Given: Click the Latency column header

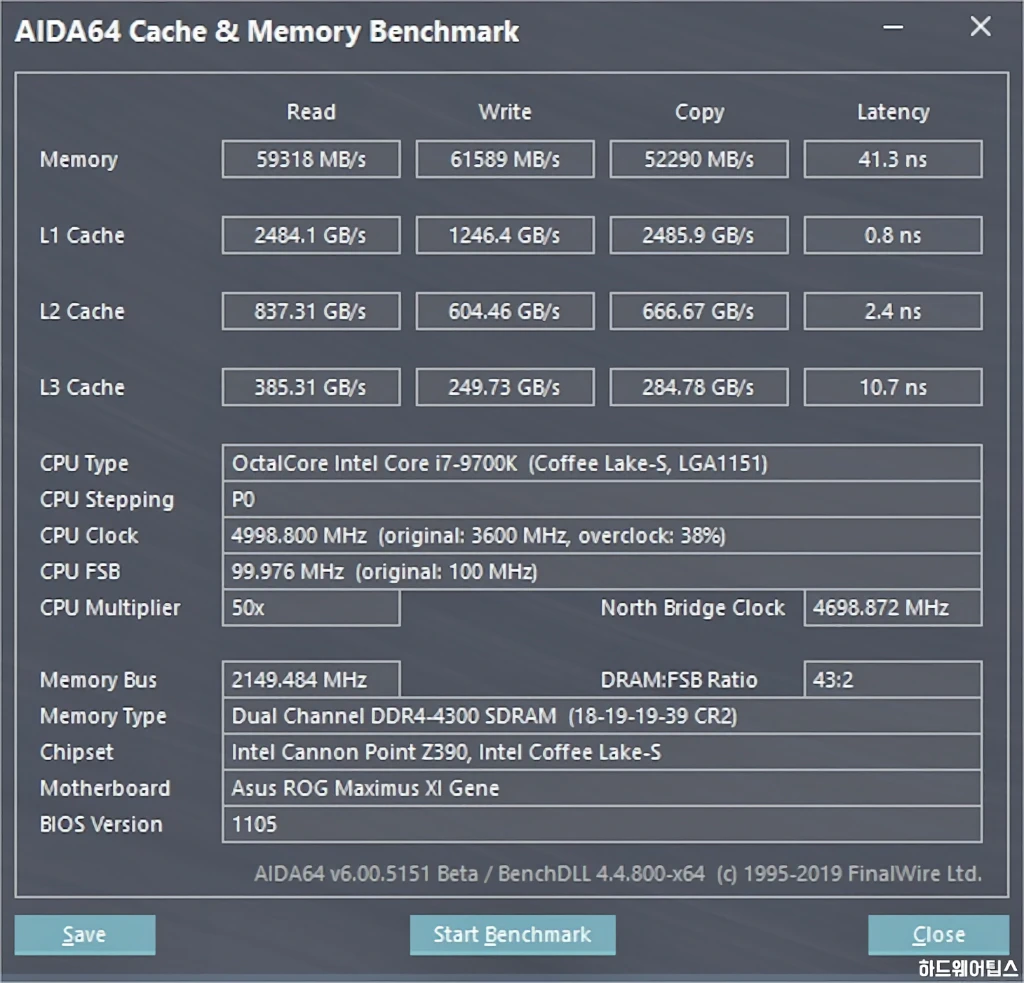Looking at the screenshot, I should [x=893, y=112].
